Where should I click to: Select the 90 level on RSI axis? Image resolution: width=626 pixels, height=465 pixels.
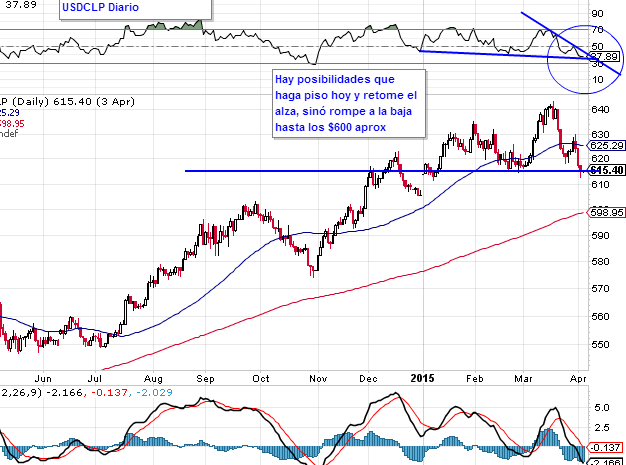(x=598, y=14)
